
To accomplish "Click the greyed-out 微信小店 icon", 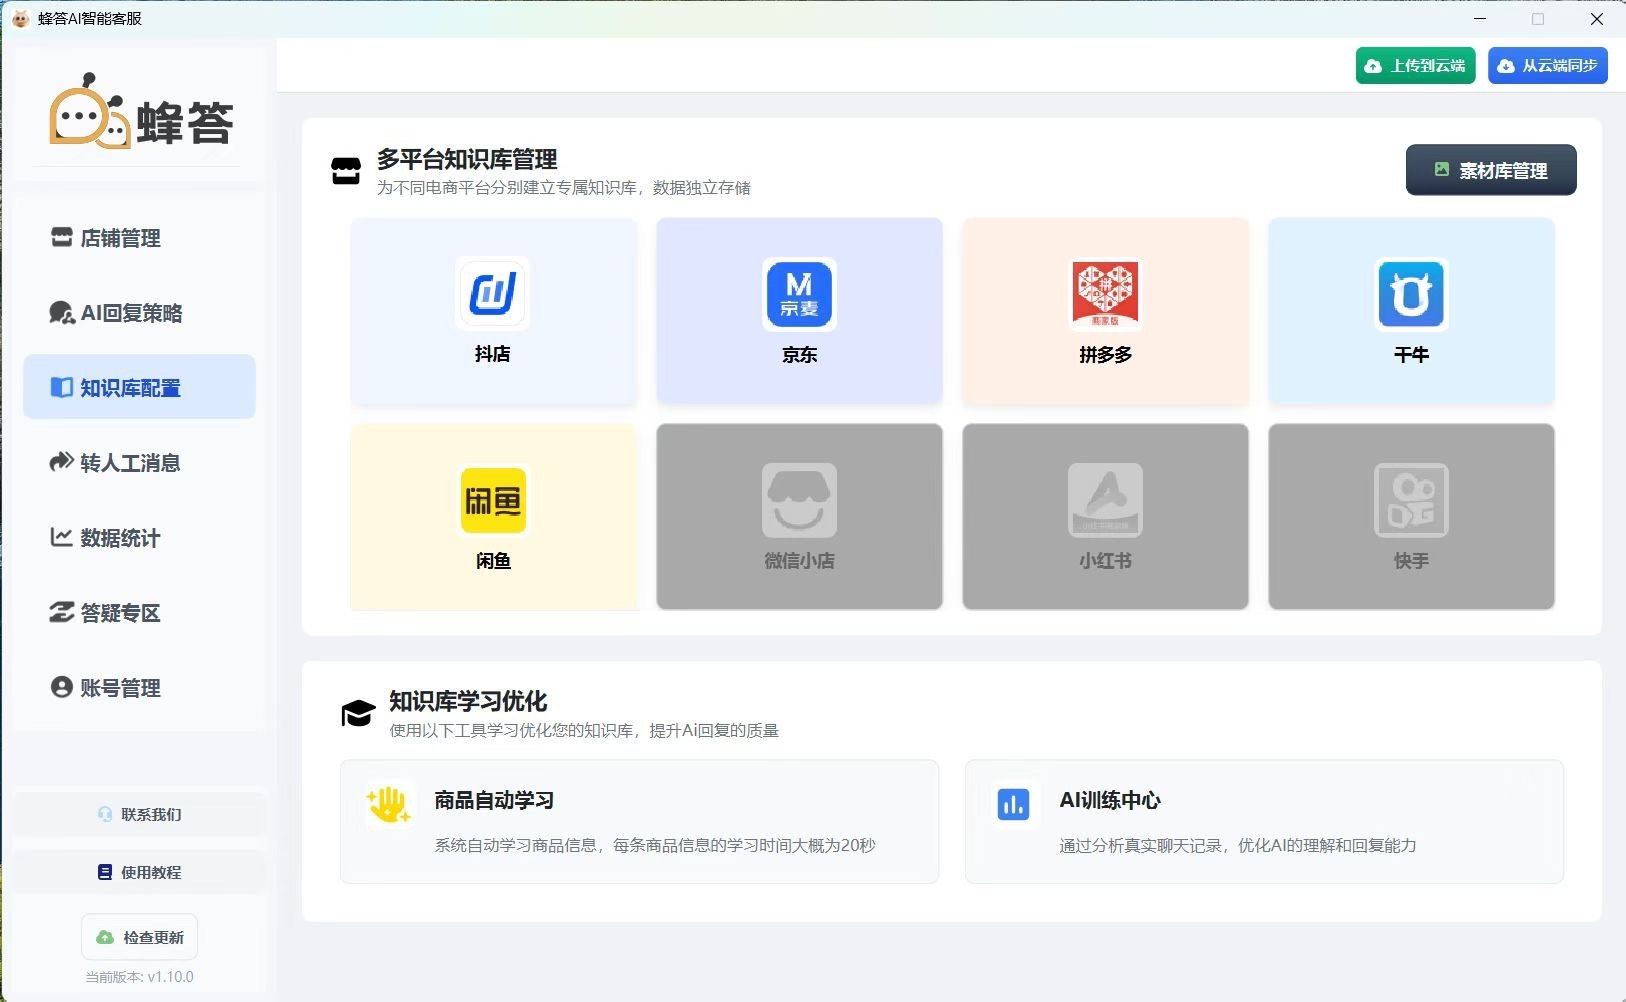I will tap(799, 500).
